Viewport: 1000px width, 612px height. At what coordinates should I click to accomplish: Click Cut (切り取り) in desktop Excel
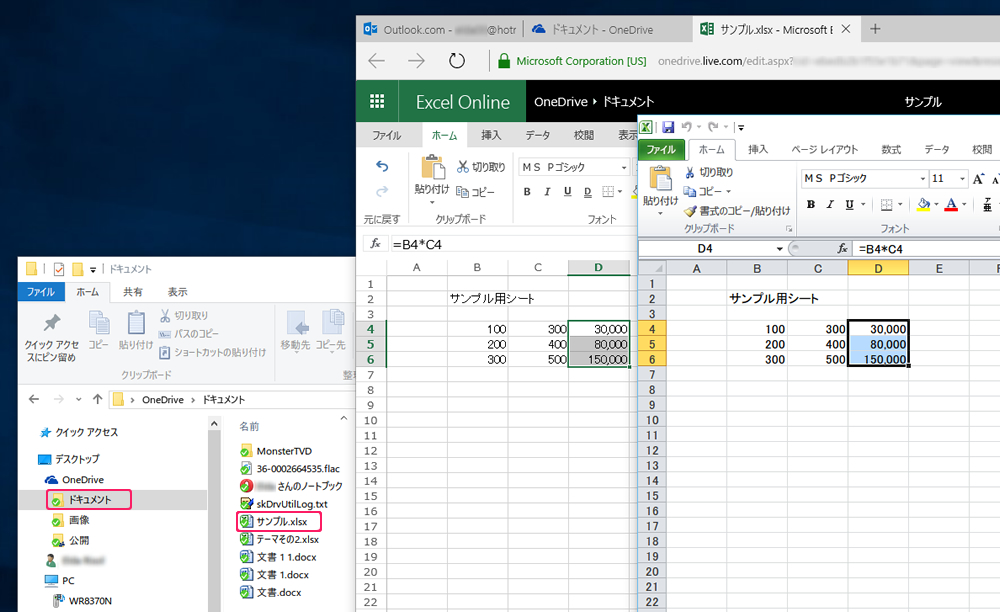709,172
